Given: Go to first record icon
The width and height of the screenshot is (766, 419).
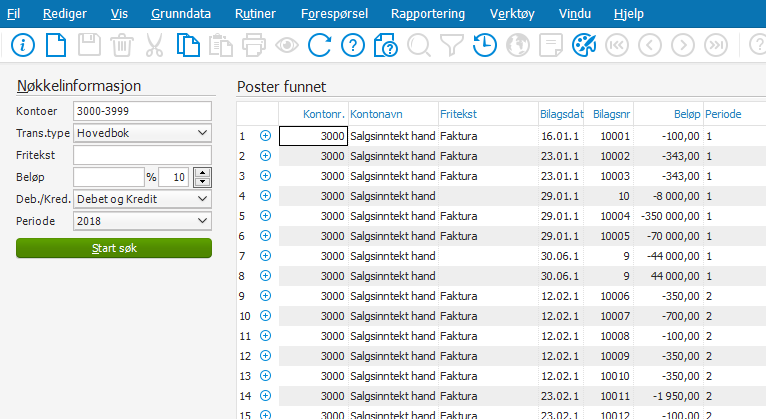Looking at the screenshot, I should pos(617,45).
